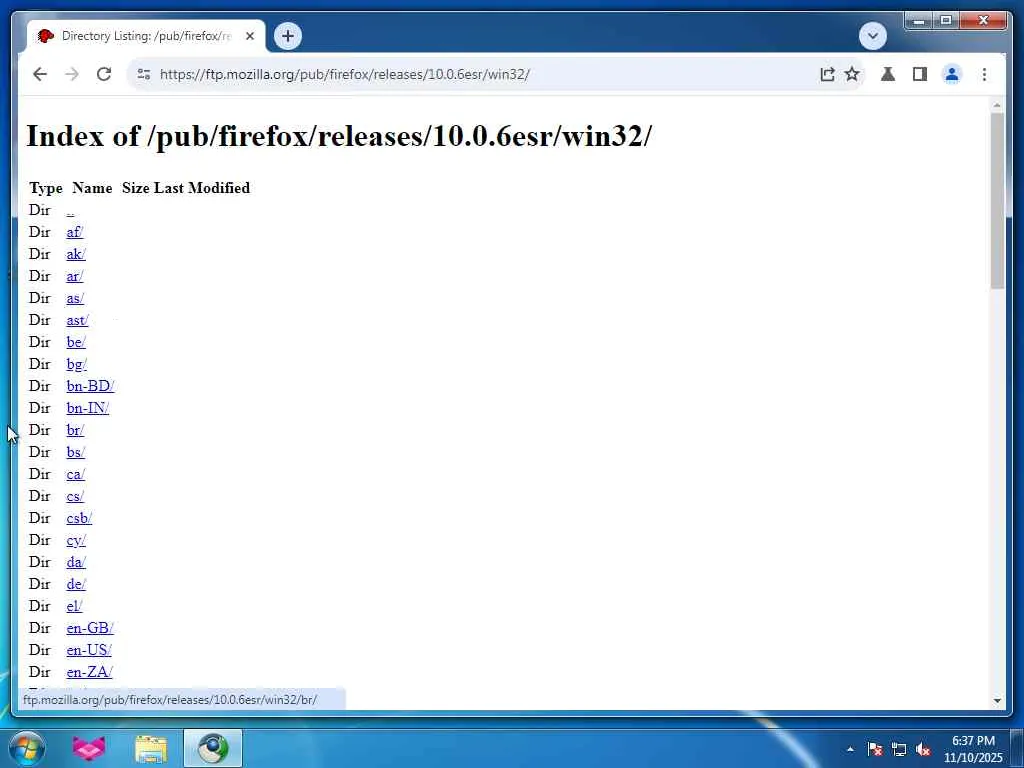This screenshot has width=1024, height=768.
Task: Show hidden system tray icons
Action: pos(850,749)
